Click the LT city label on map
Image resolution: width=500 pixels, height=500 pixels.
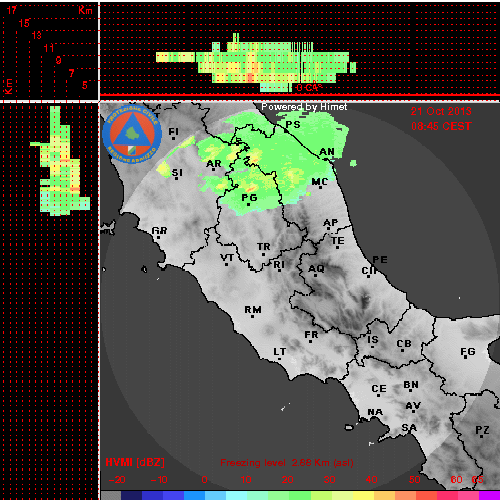click(280, 352)
